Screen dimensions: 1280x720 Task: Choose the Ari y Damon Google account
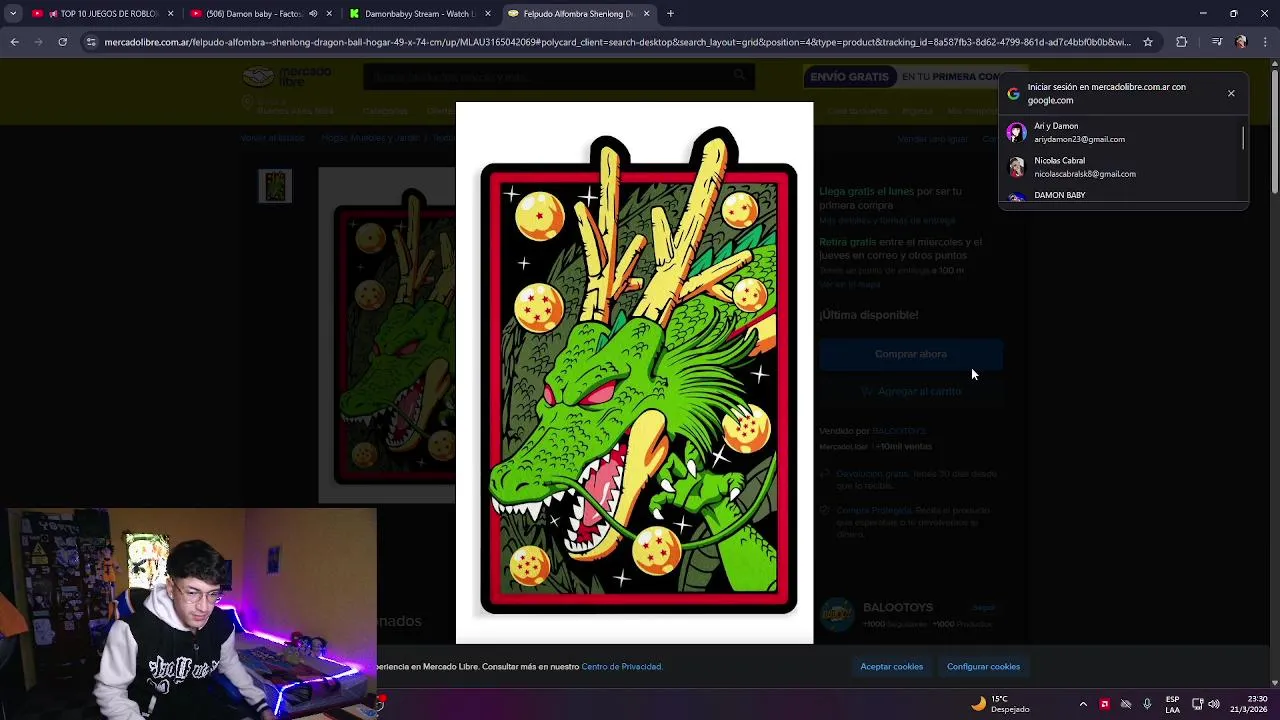click(x=1120, y=132)
